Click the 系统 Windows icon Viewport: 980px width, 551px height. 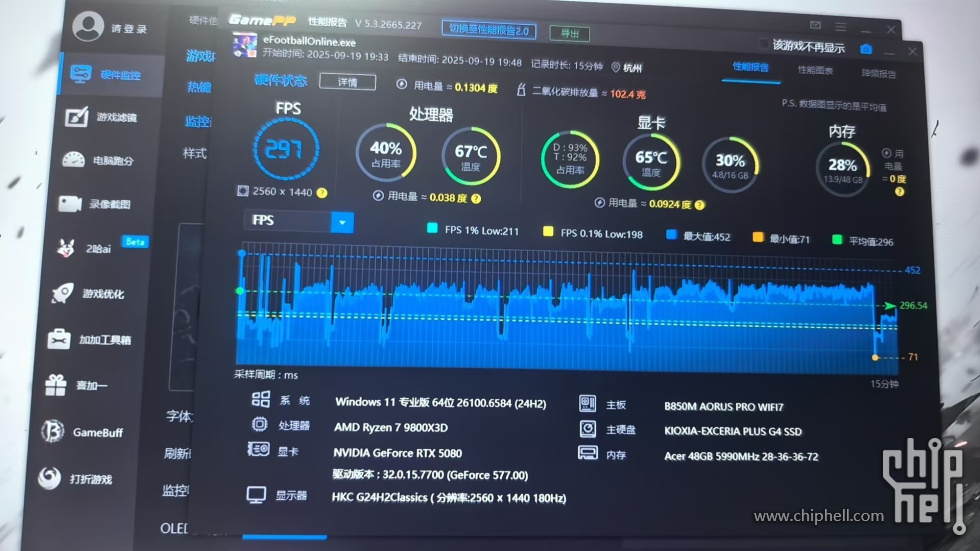click(x=261, y=399)
